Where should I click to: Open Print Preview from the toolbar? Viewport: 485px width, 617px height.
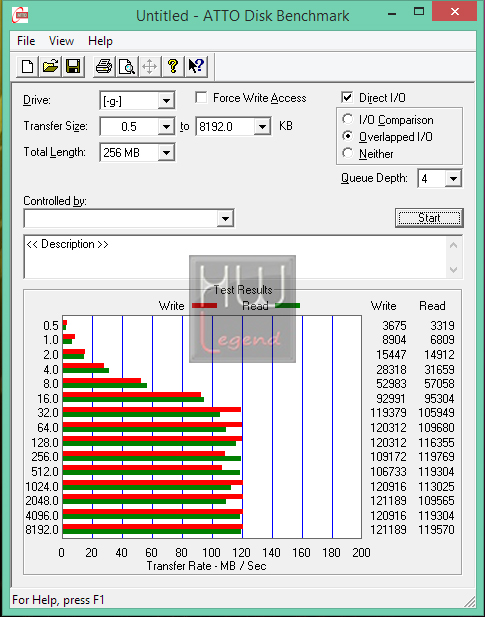point(127,66)
